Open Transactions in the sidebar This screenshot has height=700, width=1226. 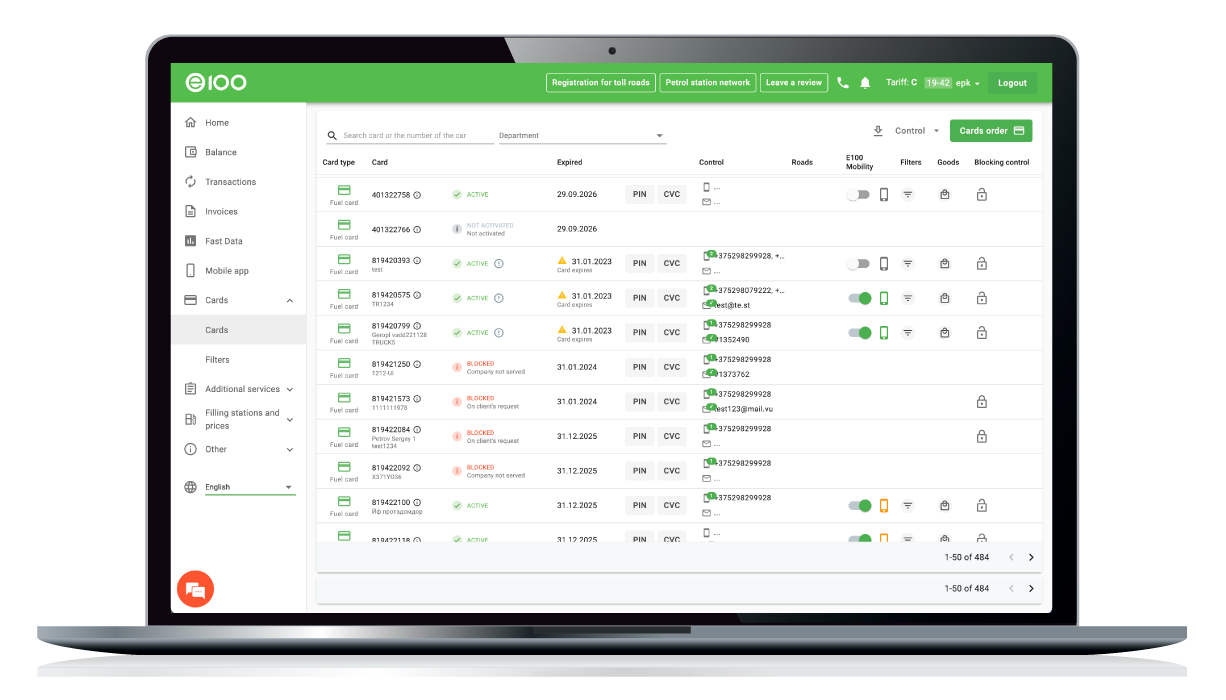click(x=230, y=182)
